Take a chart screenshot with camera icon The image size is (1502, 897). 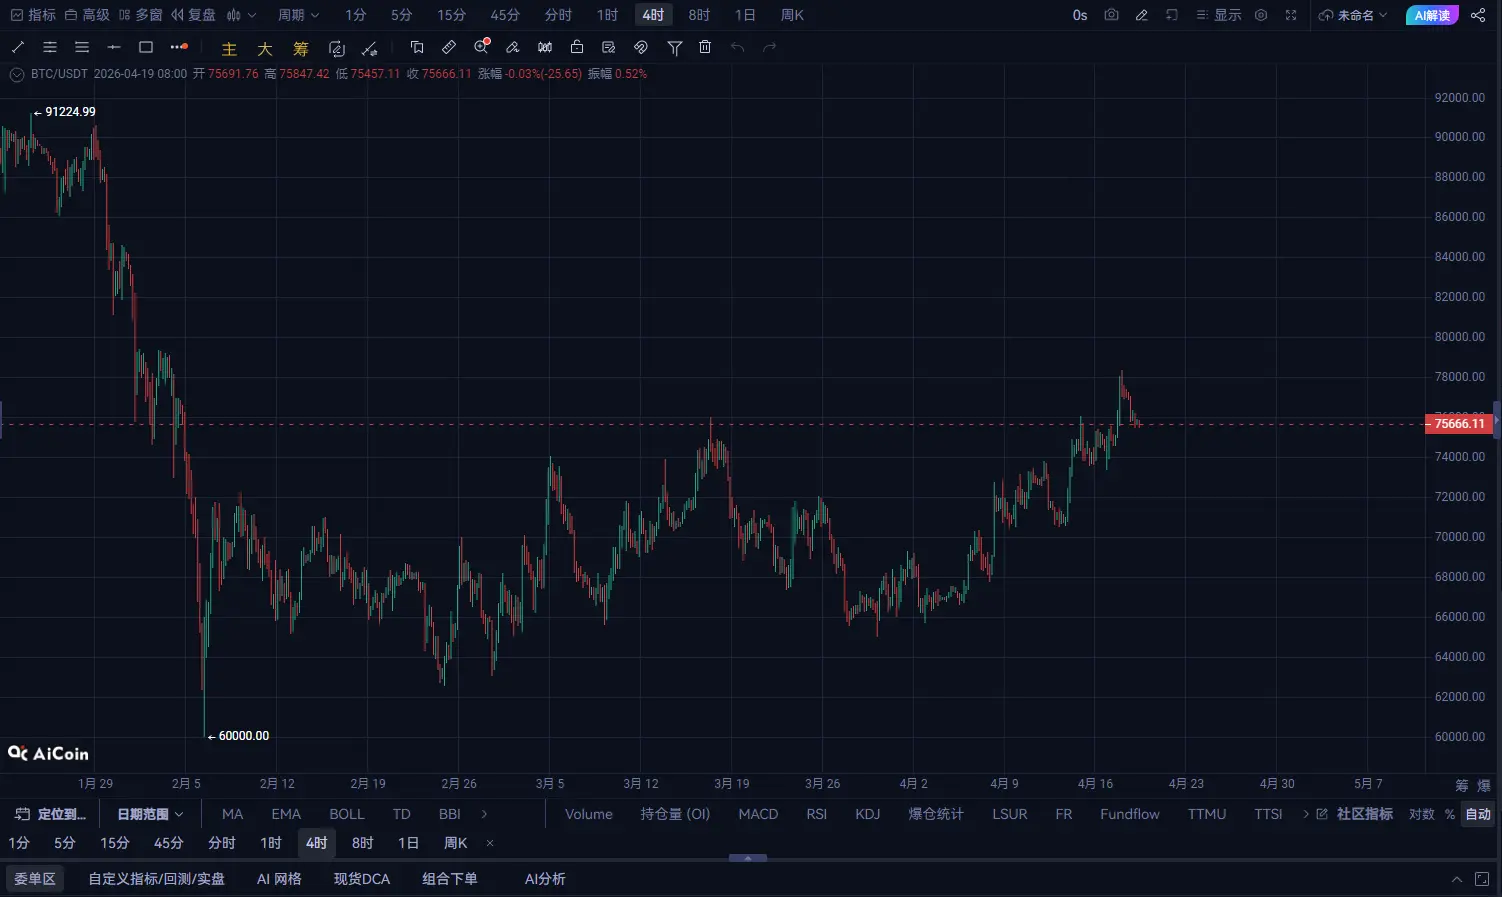(1111, 15)
